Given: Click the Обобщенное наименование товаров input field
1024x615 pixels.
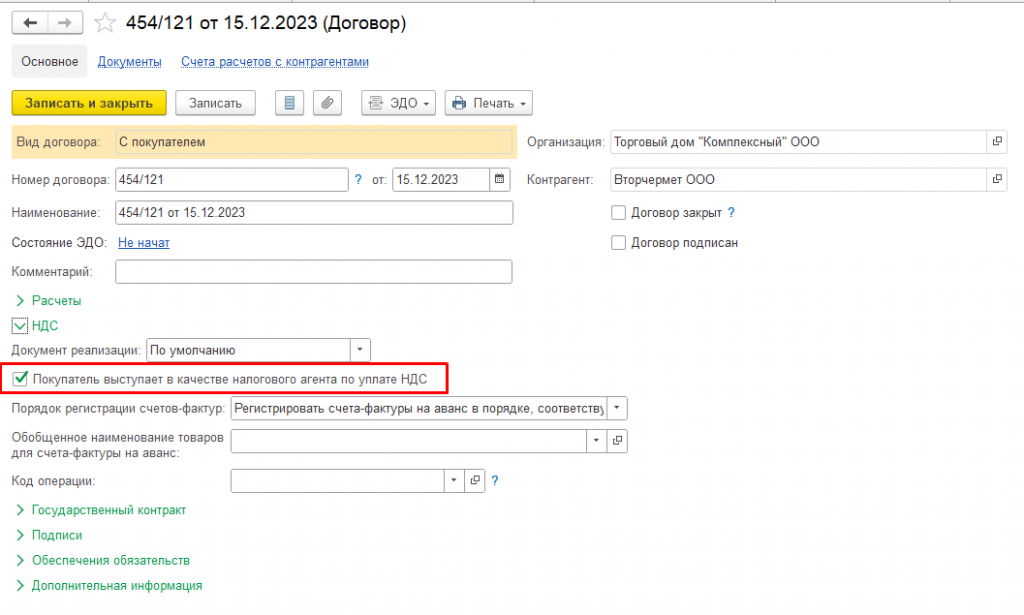Looking at the screenshot, I should coord(409,441).
